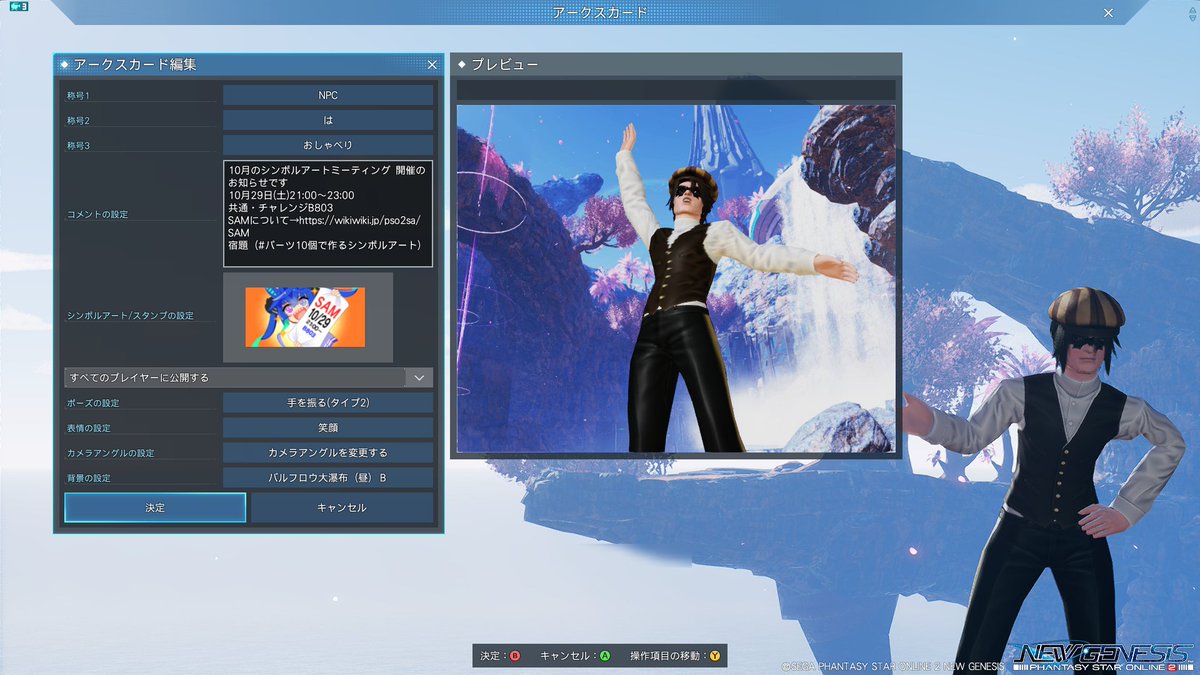The width and height of the screenshot is (1200, 675).
Task: Close the アークスカード top window
Action: pyautogui.click(x=1108, y=13)
